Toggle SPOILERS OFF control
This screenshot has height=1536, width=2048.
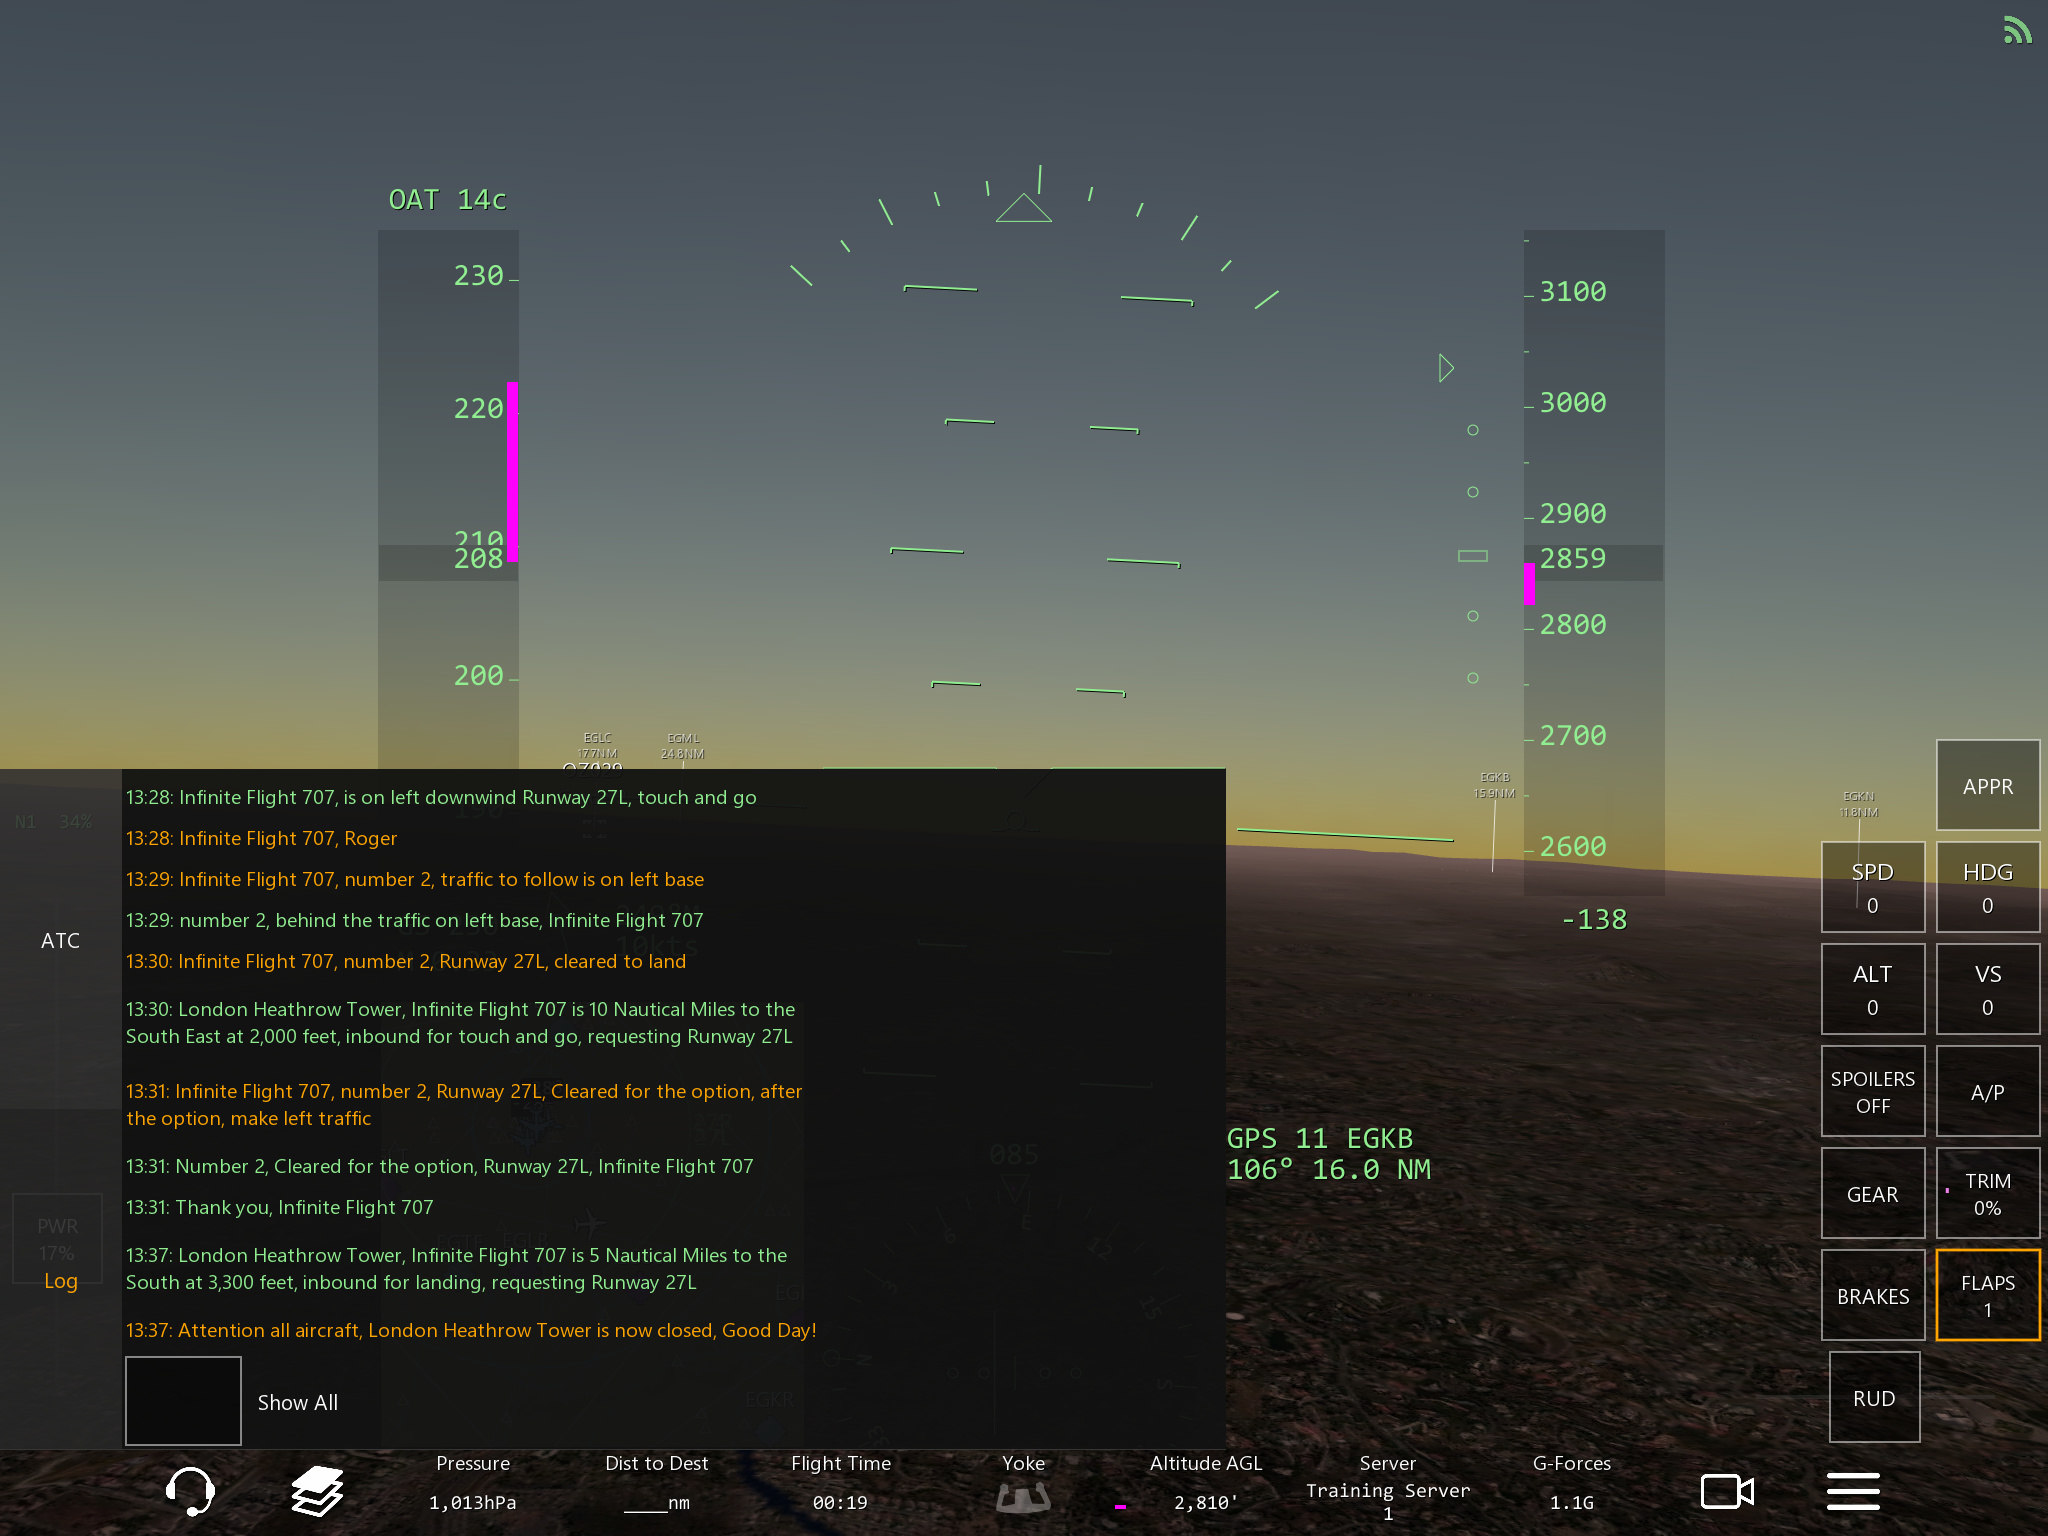tap(1872, 1092)
